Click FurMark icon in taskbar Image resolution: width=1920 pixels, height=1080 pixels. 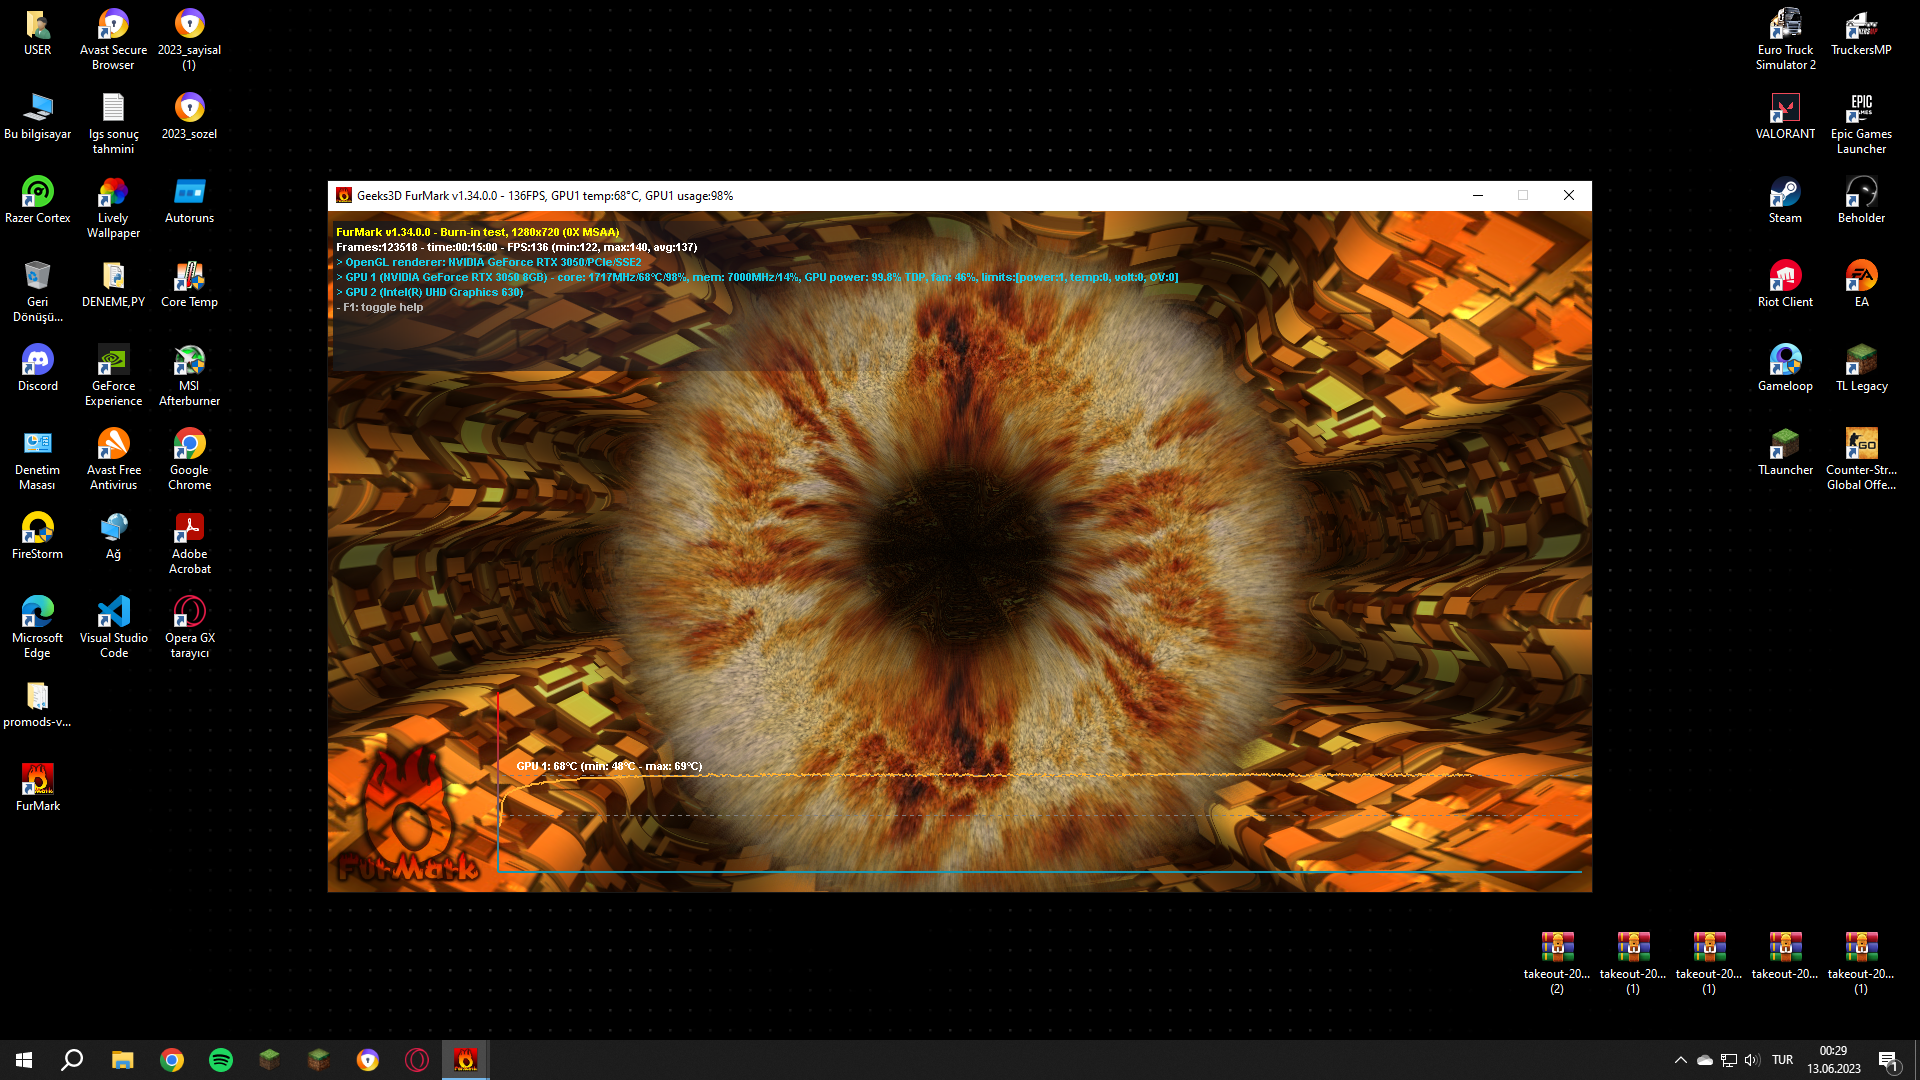click(x=466, y=1060)
